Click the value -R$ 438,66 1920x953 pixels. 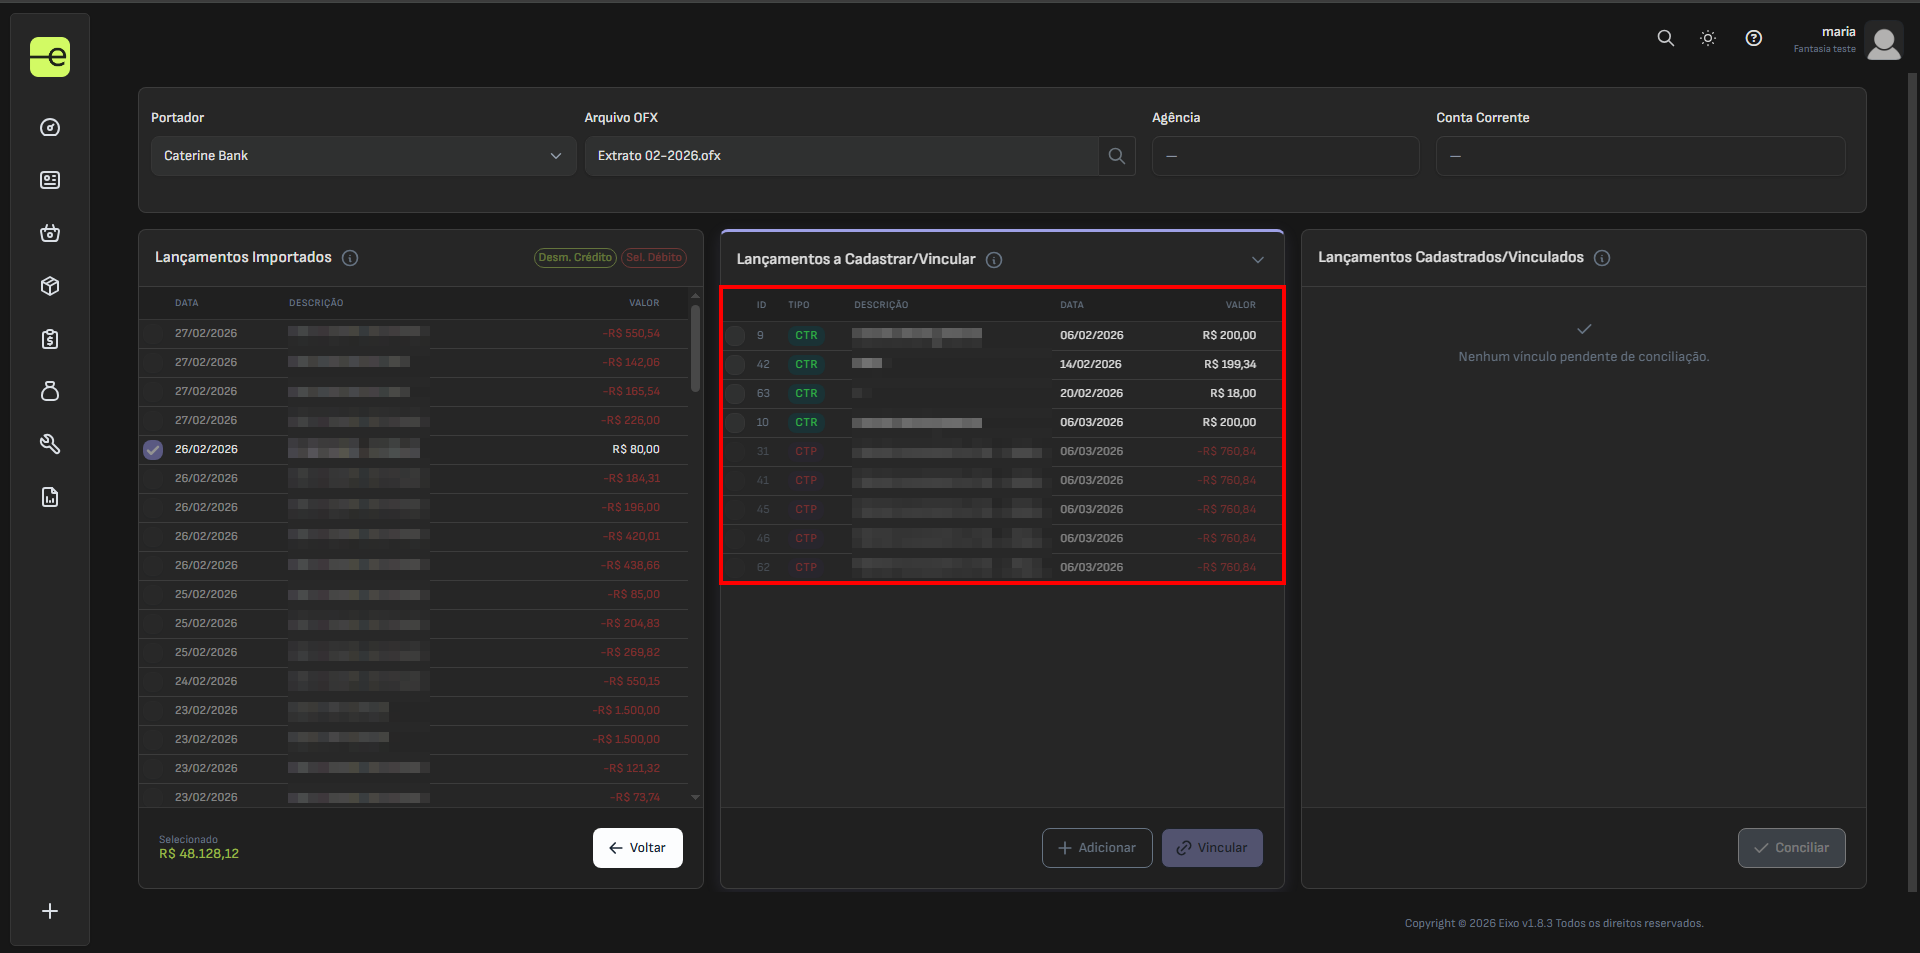[631, 566]
